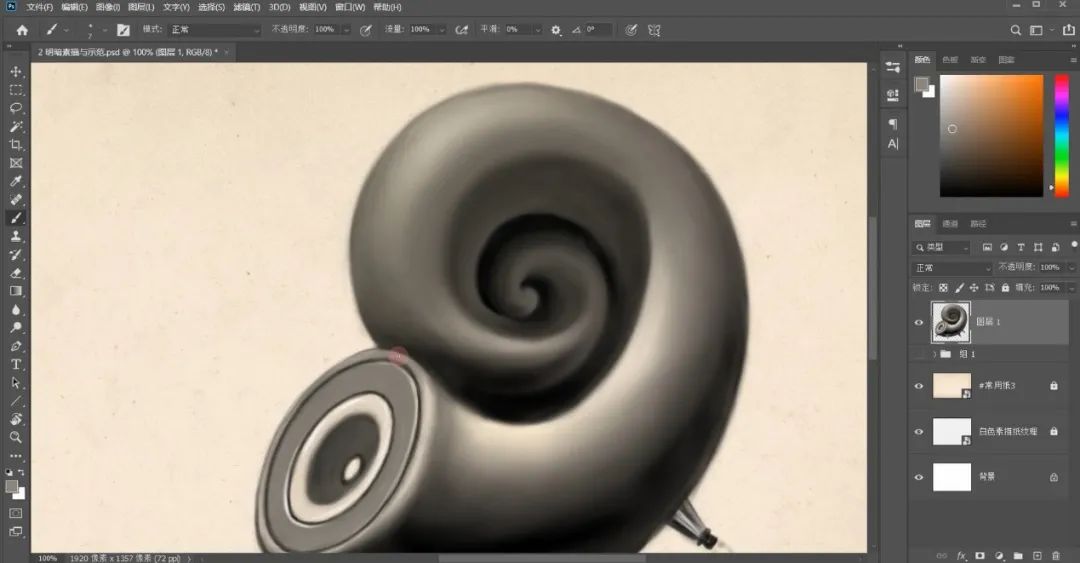Toggle visibility of the 背景 layer
The width and height of the screenshot is (1080, 563).
tap(919, 477)
